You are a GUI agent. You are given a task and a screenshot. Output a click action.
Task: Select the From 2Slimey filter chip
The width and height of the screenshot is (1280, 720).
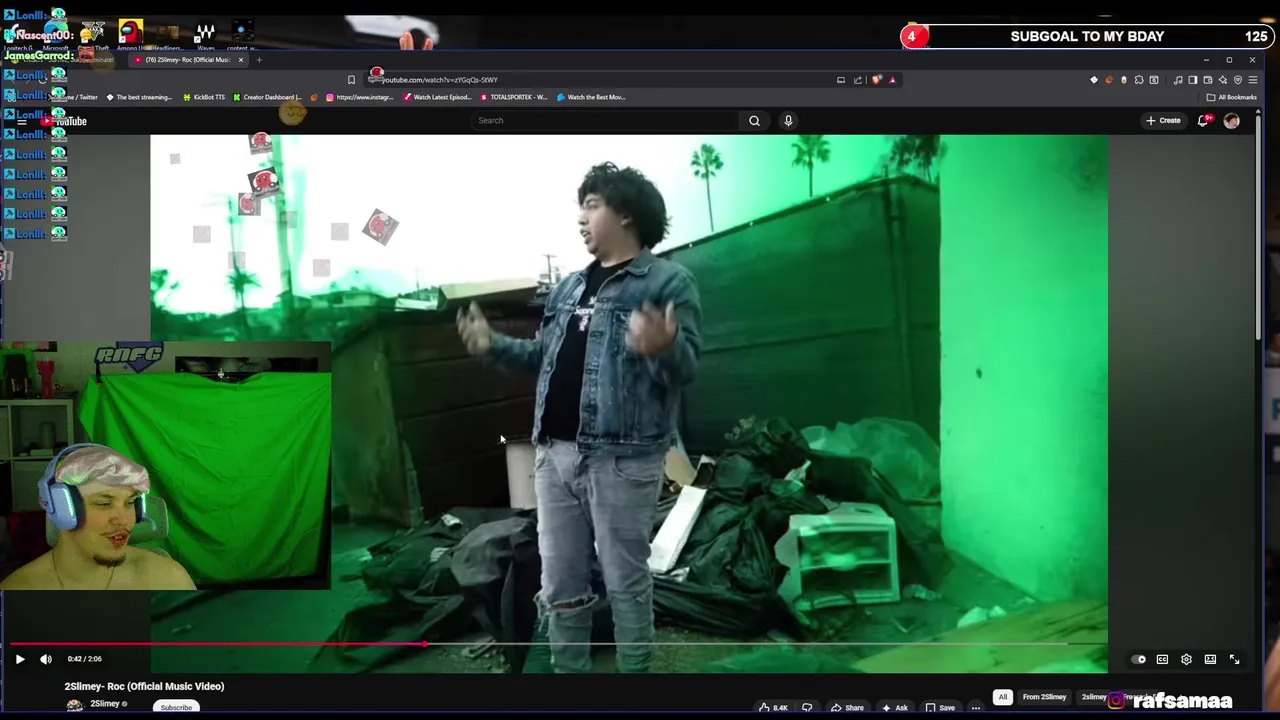click(1044, 697)
